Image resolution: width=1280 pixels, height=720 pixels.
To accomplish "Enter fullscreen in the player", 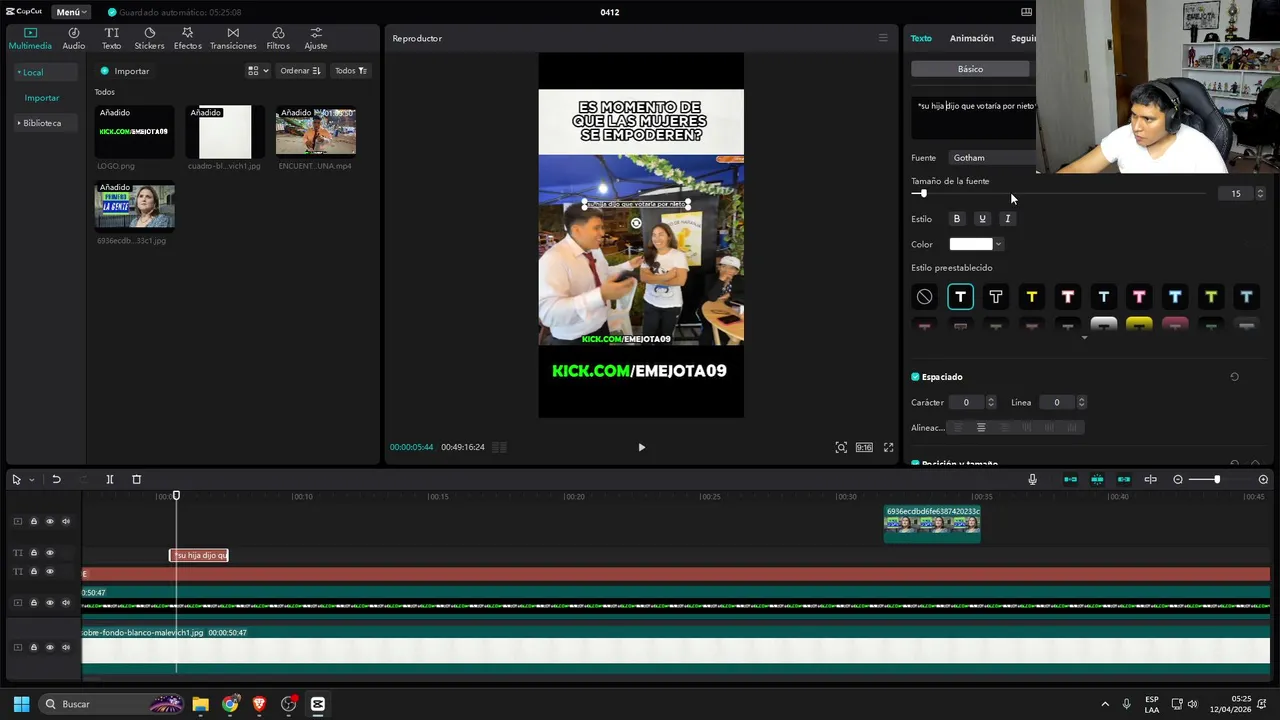I will pos(888,448).
